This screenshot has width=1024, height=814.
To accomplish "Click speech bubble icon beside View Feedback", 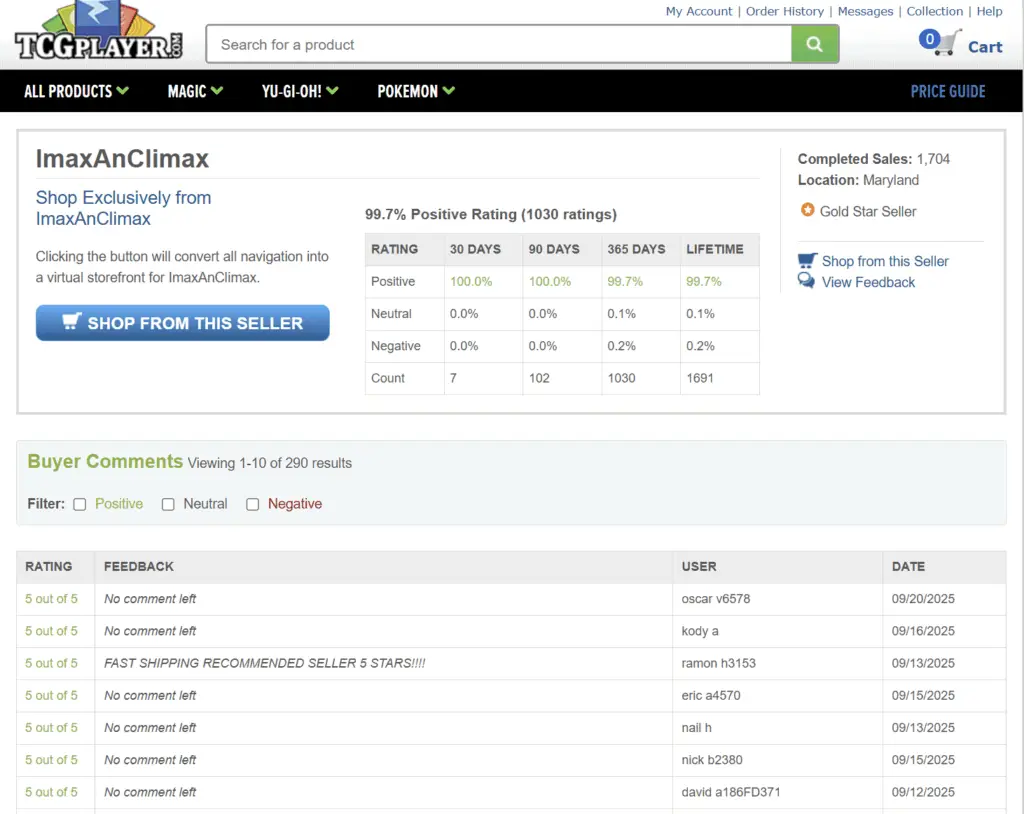I will (x=807, y=282).
